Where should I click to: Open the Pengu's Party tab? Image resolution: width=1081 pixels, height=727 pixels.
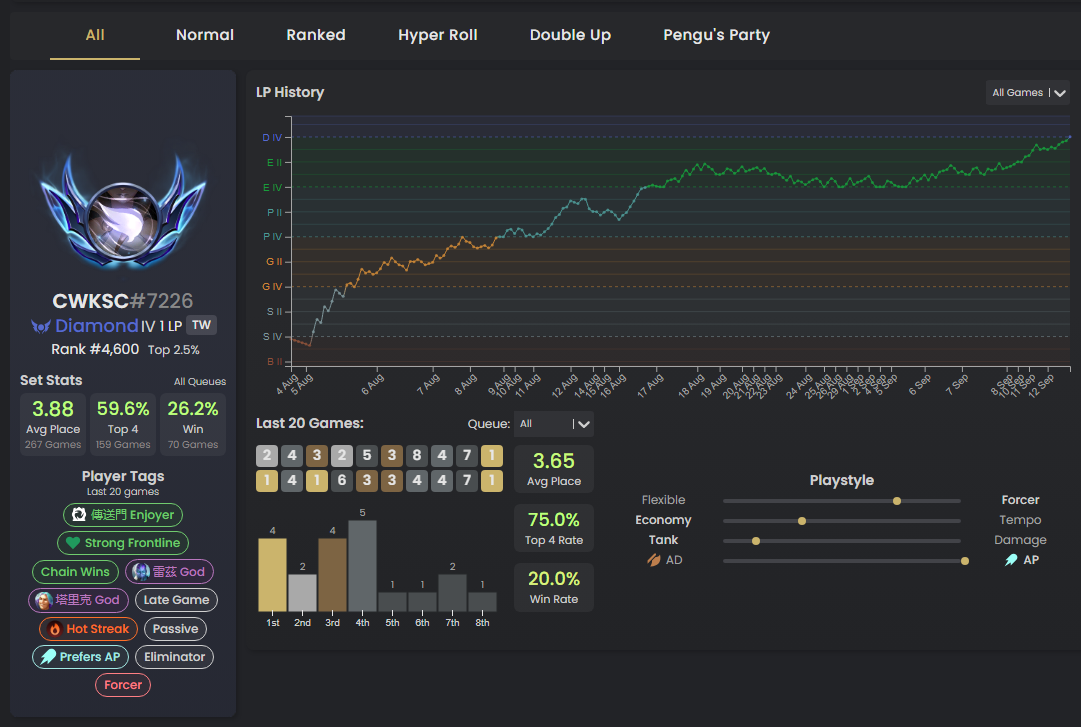click(716, 35)
